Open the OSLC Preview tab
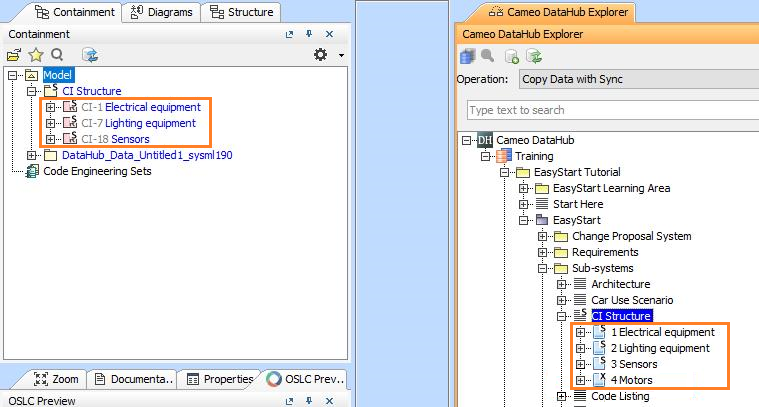The image size is (759, 407). 305,379
